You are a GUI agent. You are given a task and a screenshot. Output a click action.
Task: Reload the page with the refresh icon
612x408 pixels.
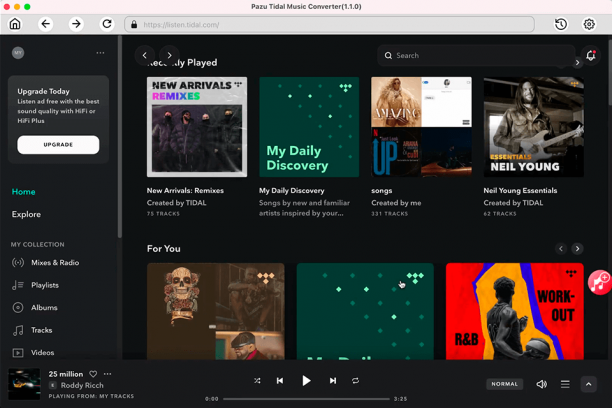pos(107,24)
